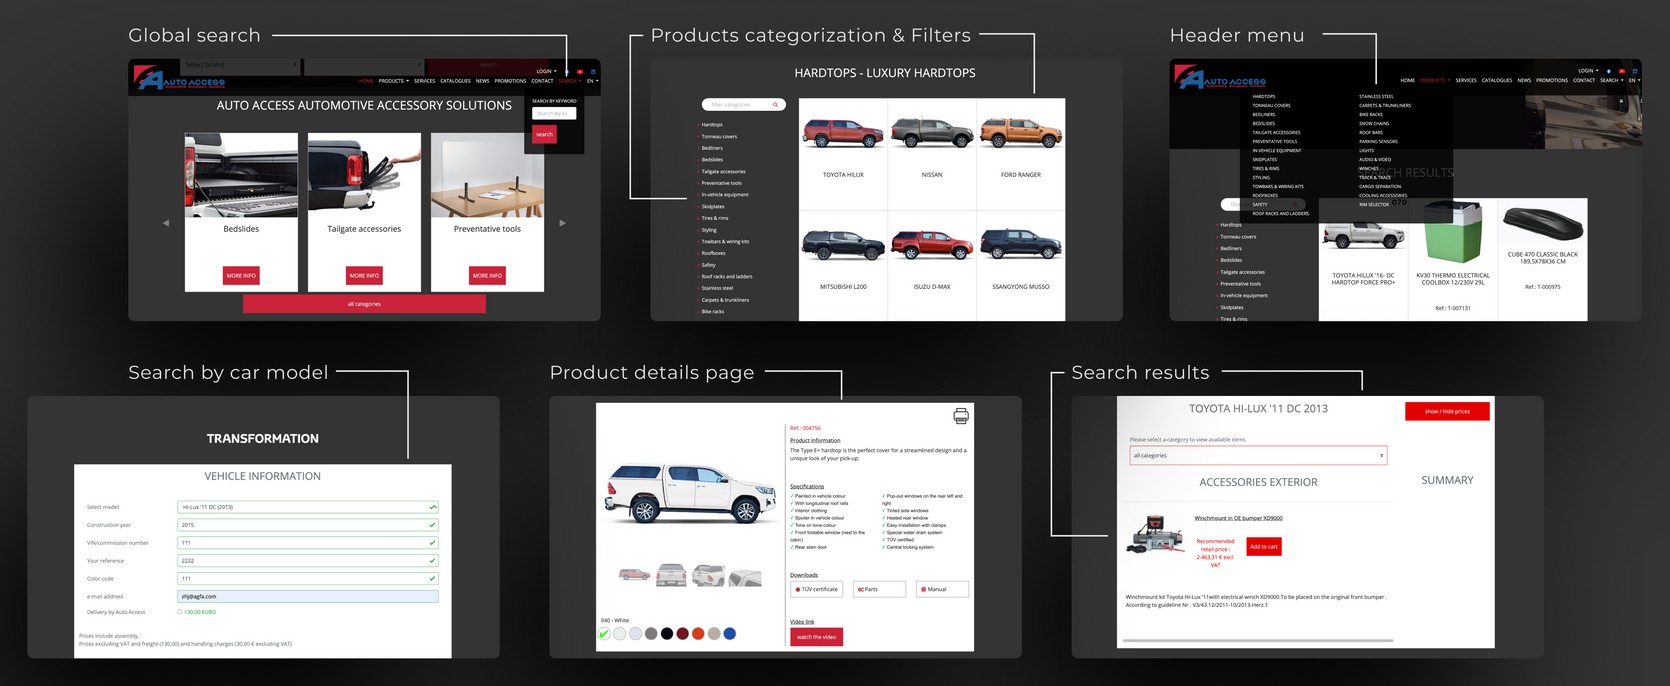This screenshot has height=686, width=1670.
Task: Open EN language dropdown in Header menu screenshot
Action: pos(1634,80)
